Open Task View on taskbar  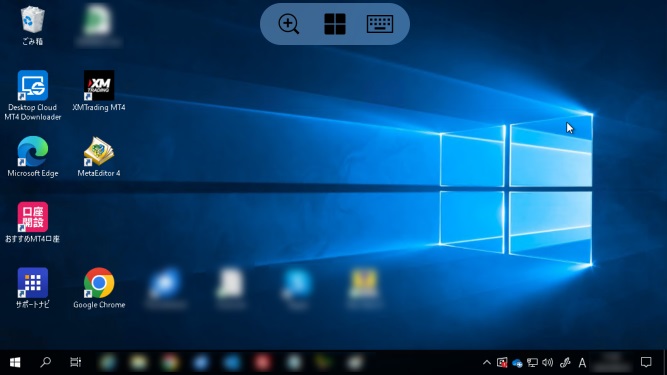[75, 362]
